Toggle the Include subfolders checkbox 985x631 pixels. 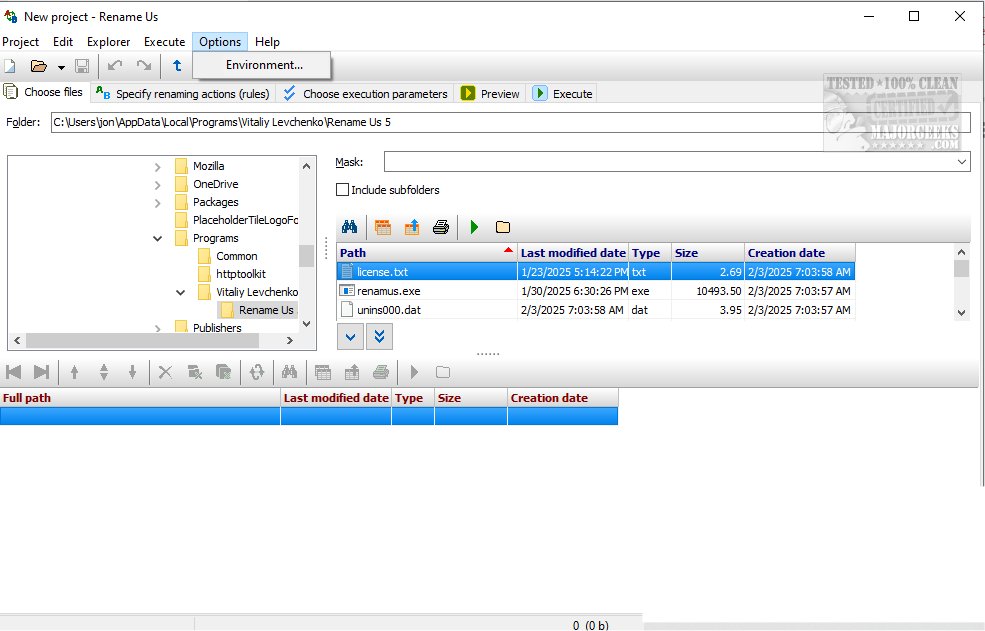pyautogui.click(x=342, y=190)
